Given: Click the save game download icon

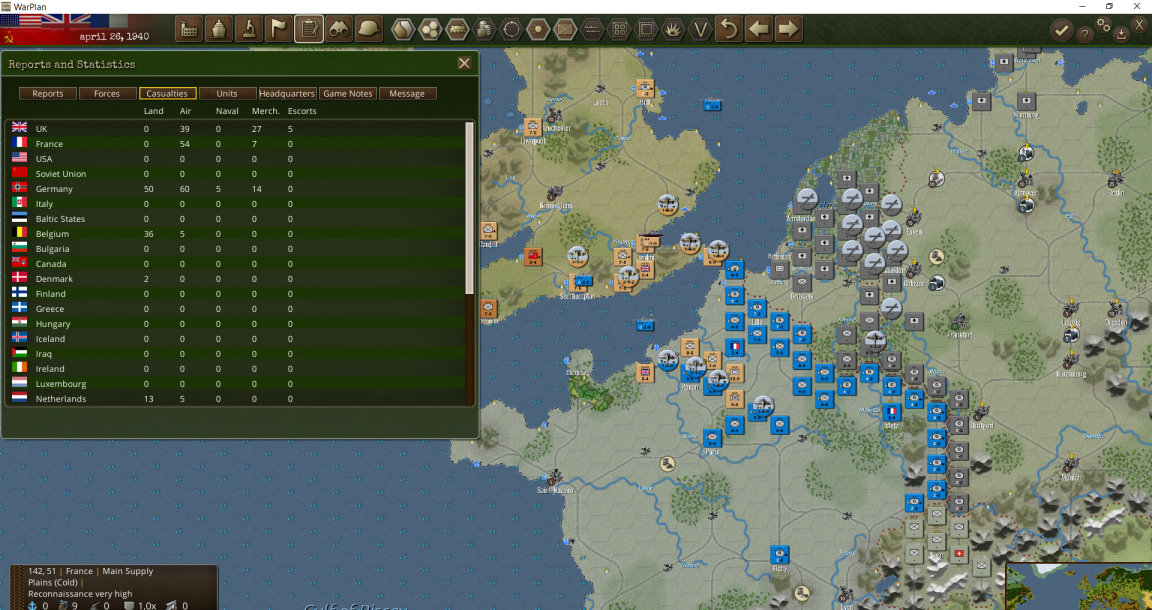Looking at the screenshot, I should pyautogui.click(x=1121, y=33).
